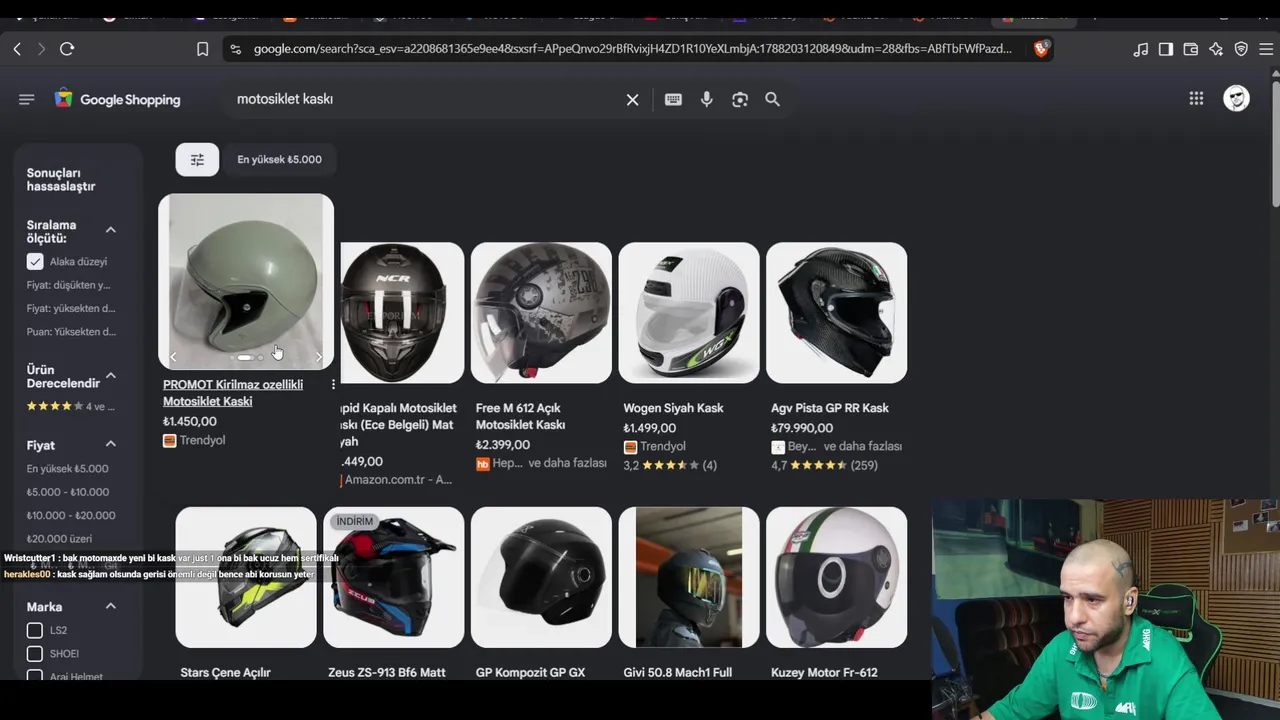
Task: Click the Kuzey Motor Fr-612 helmet thumbnail
Action: coord(837,578)
